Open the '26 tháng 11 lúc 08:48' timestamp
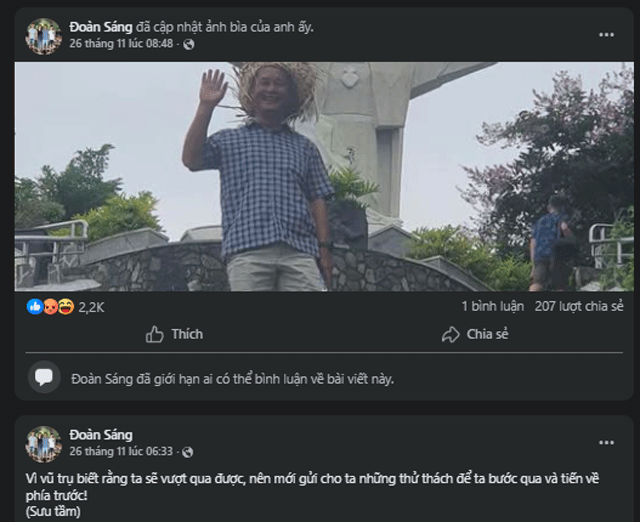This screenshot has height=522, width=640. point(122,44)
